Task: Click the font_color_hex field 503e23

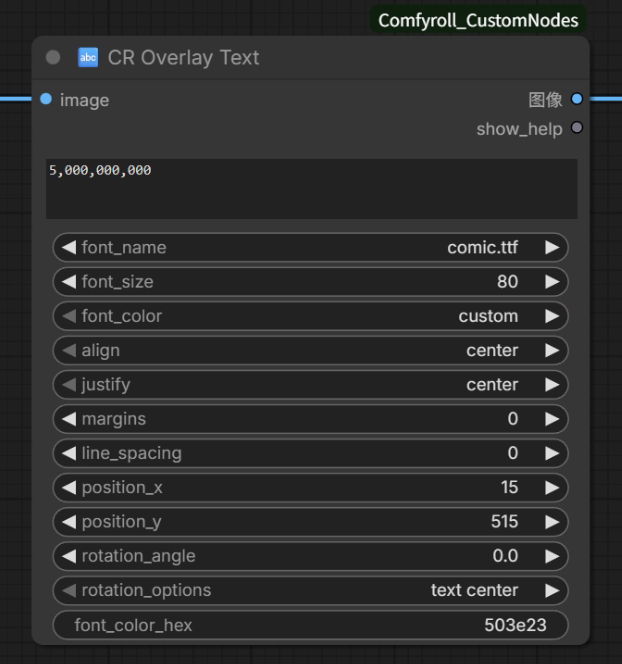Action: (x=310, y=625)
